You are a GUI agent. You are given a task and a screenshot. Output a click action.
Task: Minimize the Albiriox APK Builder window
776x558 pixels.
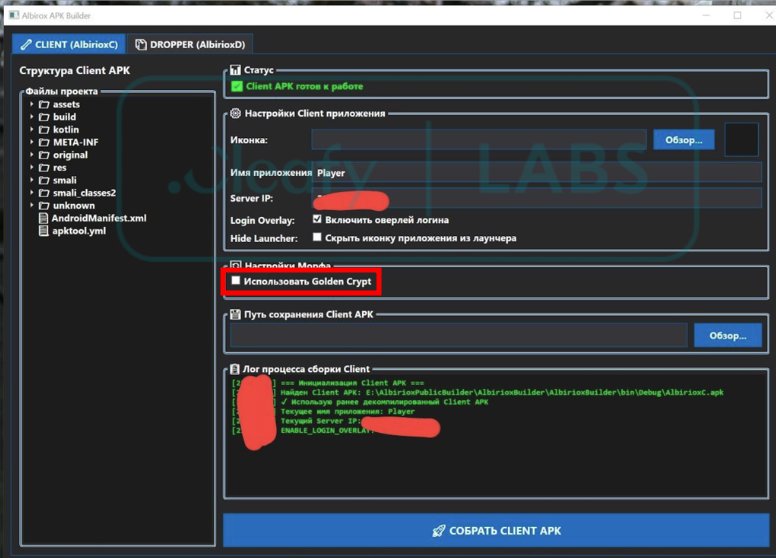click(x=706, y=15)
